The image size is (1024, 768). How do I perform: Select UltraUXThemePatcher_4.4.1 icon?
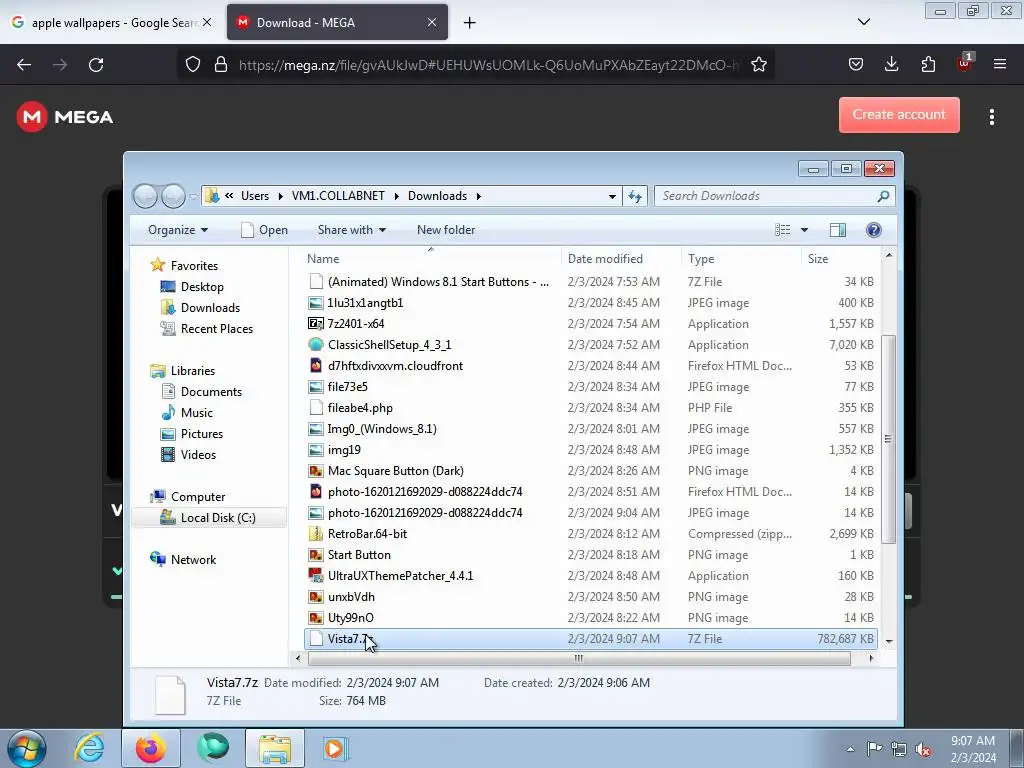(x=315, y=575)
